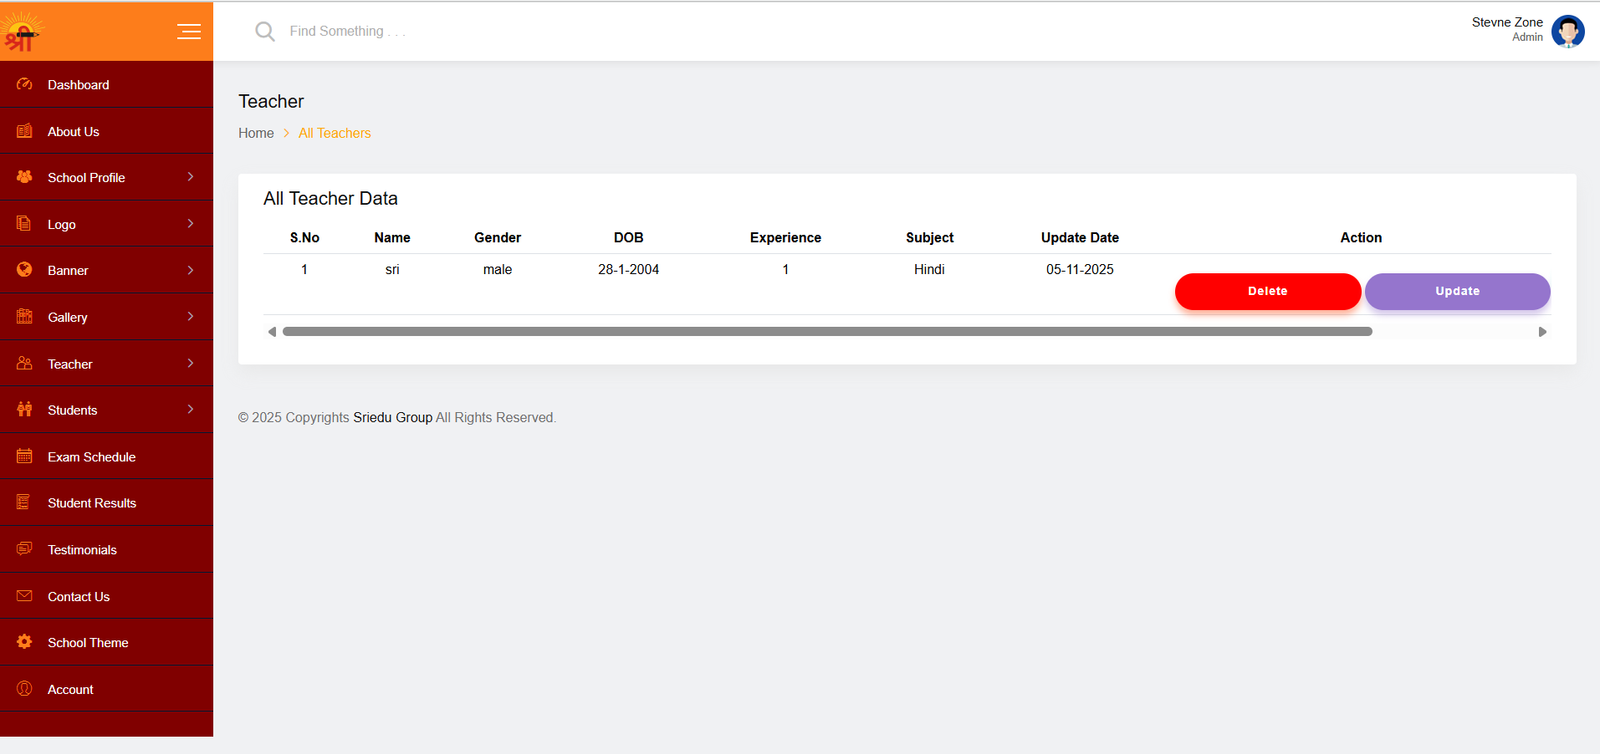Expand the Students submenu chevron
This screenshot has width=1600, height=754.
coord(190,410)
